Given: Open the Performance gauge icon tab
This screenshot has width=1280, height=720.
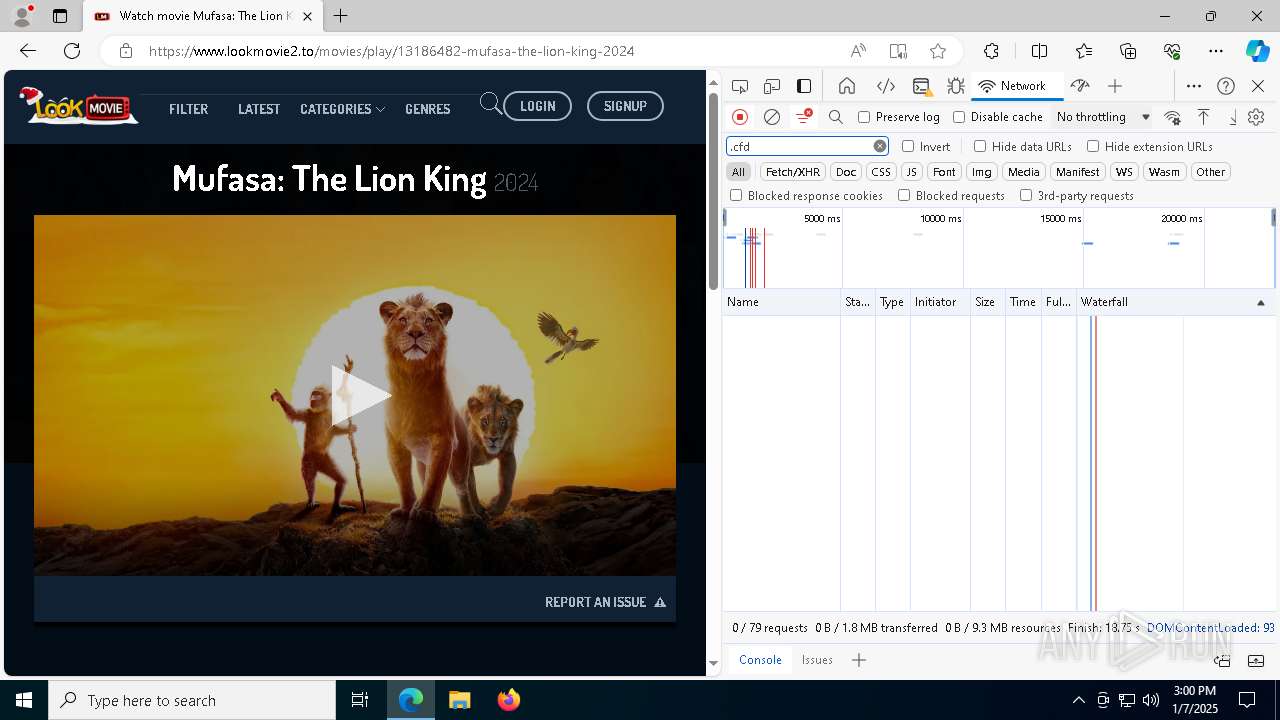Looking at the screenshot, I should pyautogui.click(x=1079, y=86).
